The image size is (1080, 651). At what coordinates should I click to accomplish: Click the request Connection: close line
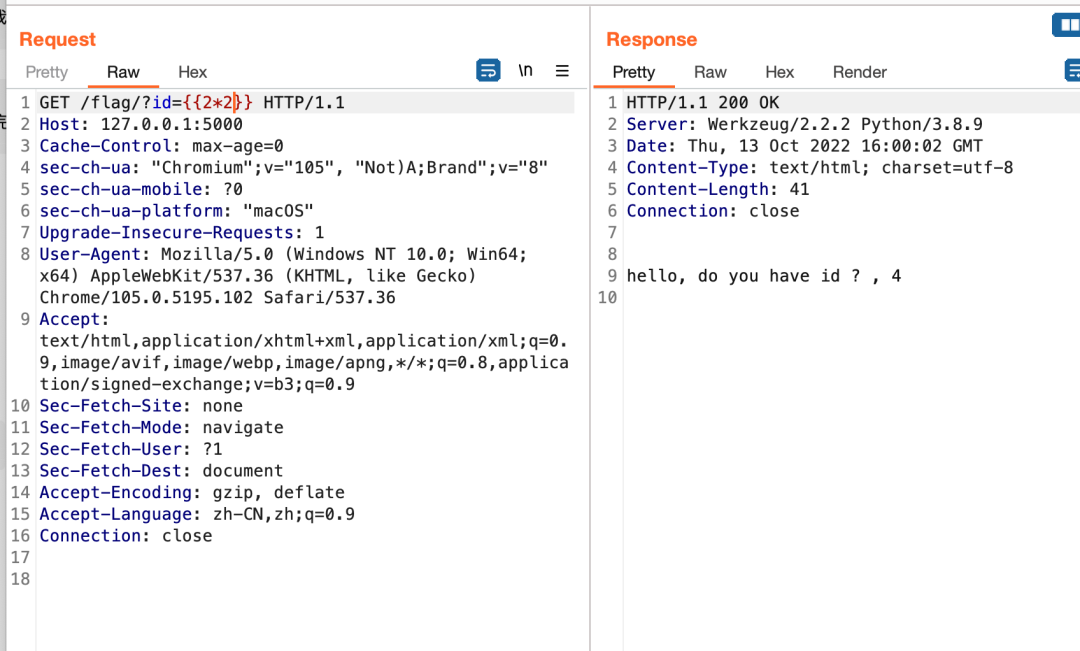(126, 536)
